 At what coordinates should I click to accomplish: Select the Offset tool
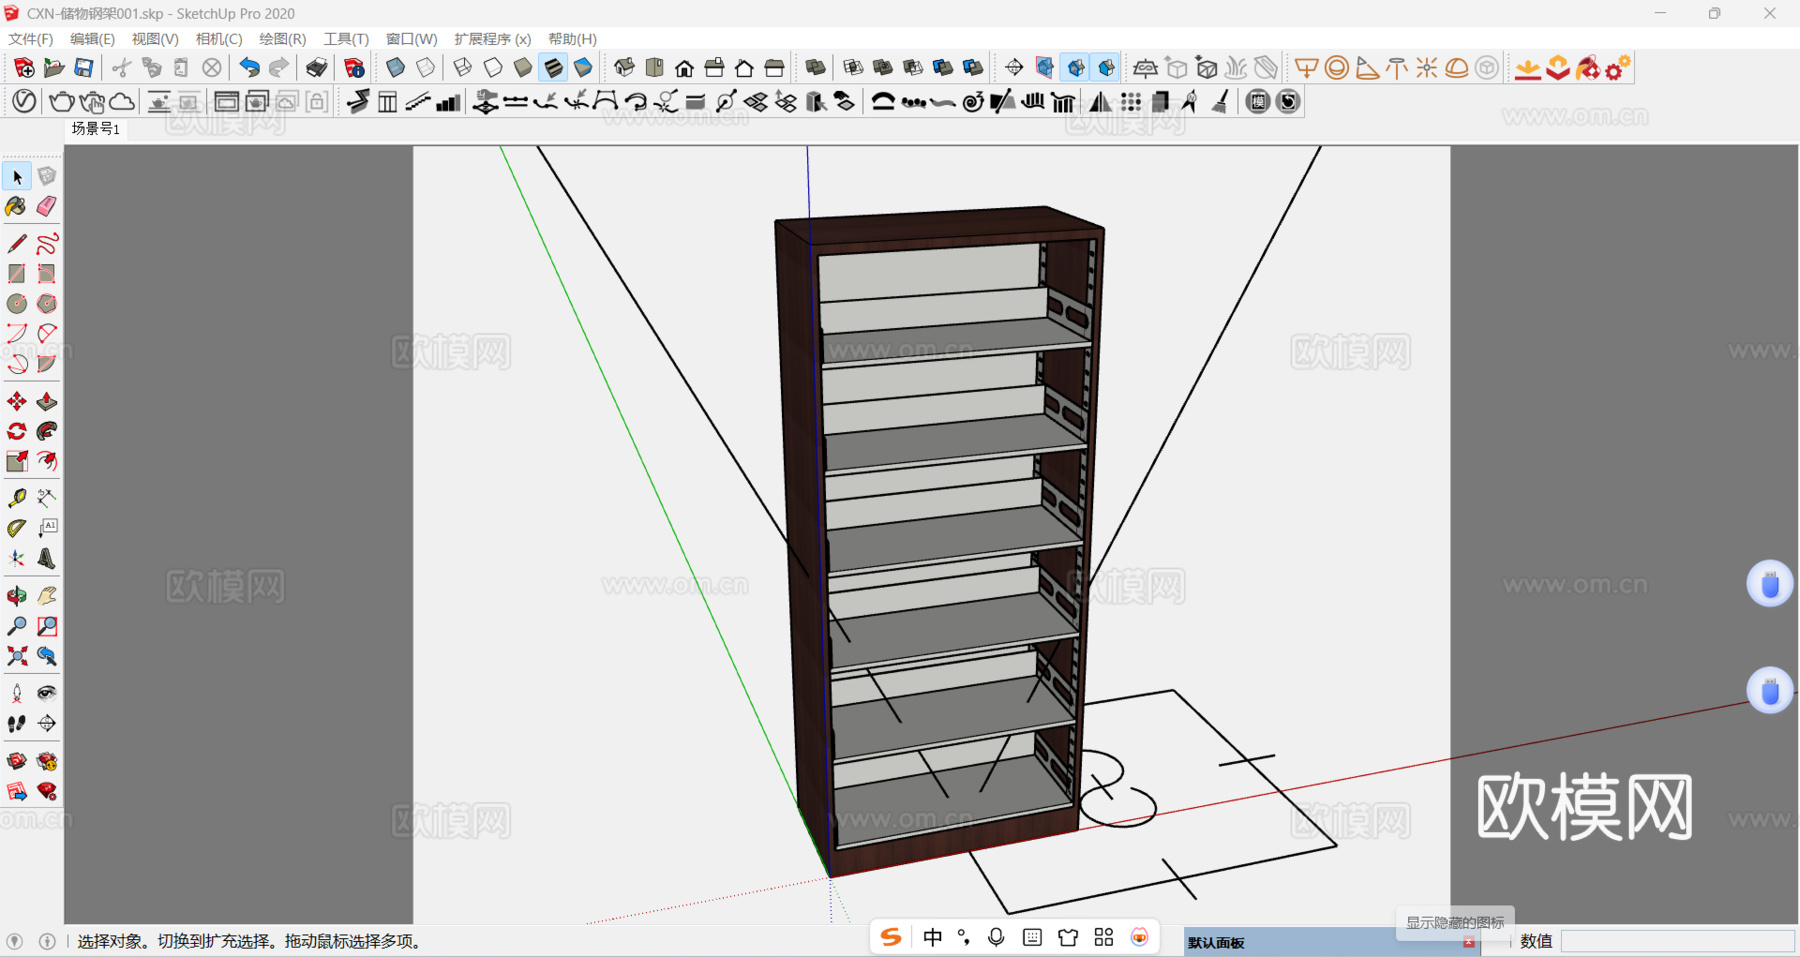pos(47,462)
